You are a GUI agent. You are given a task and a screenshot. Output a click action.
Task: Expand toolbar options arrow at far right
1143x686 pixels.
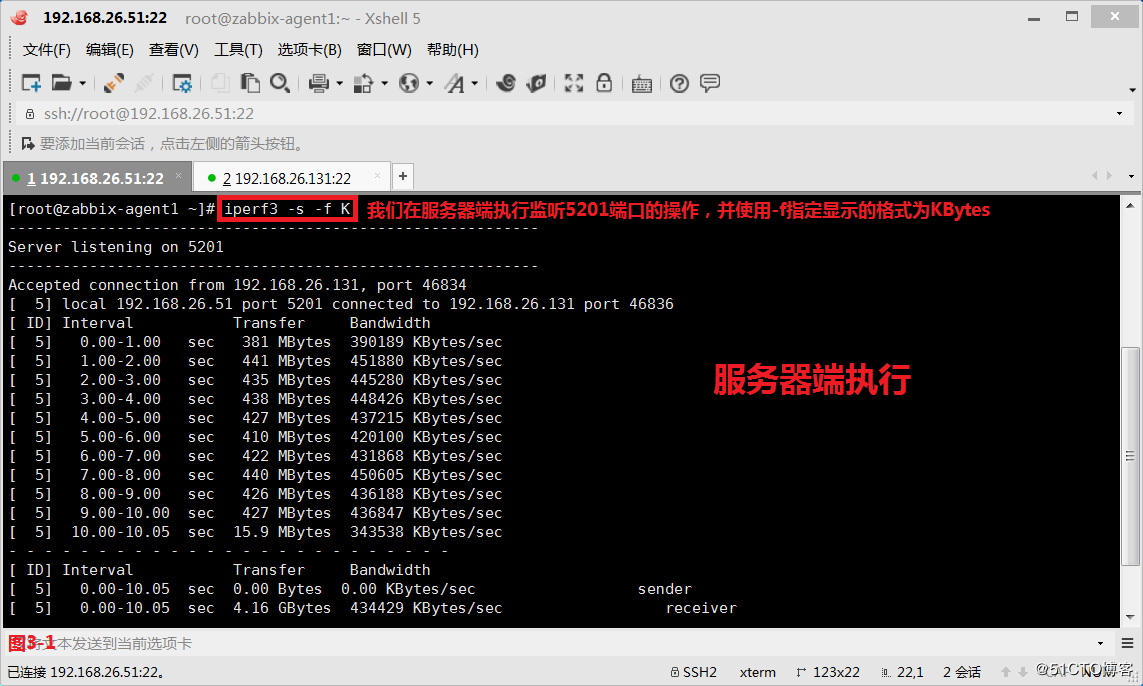pyautogui.click(x=1132, y=90)
